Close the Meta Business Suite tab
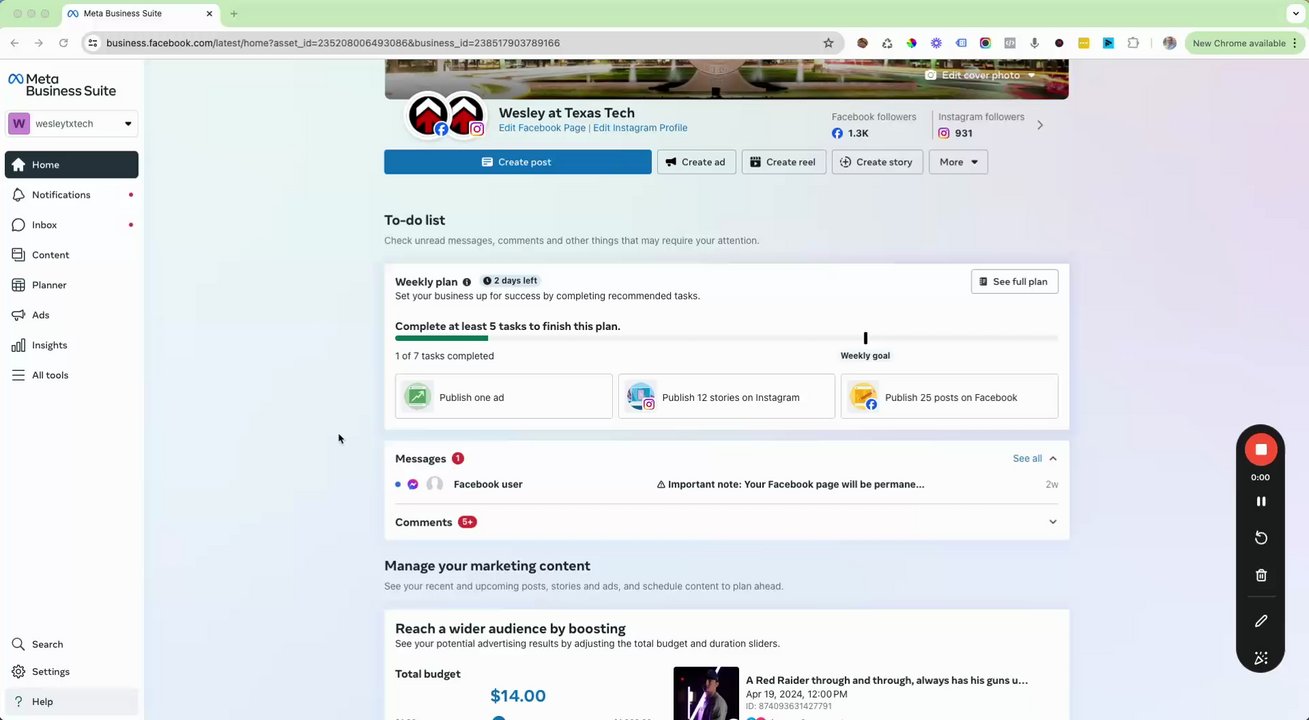 pos(209,14)
